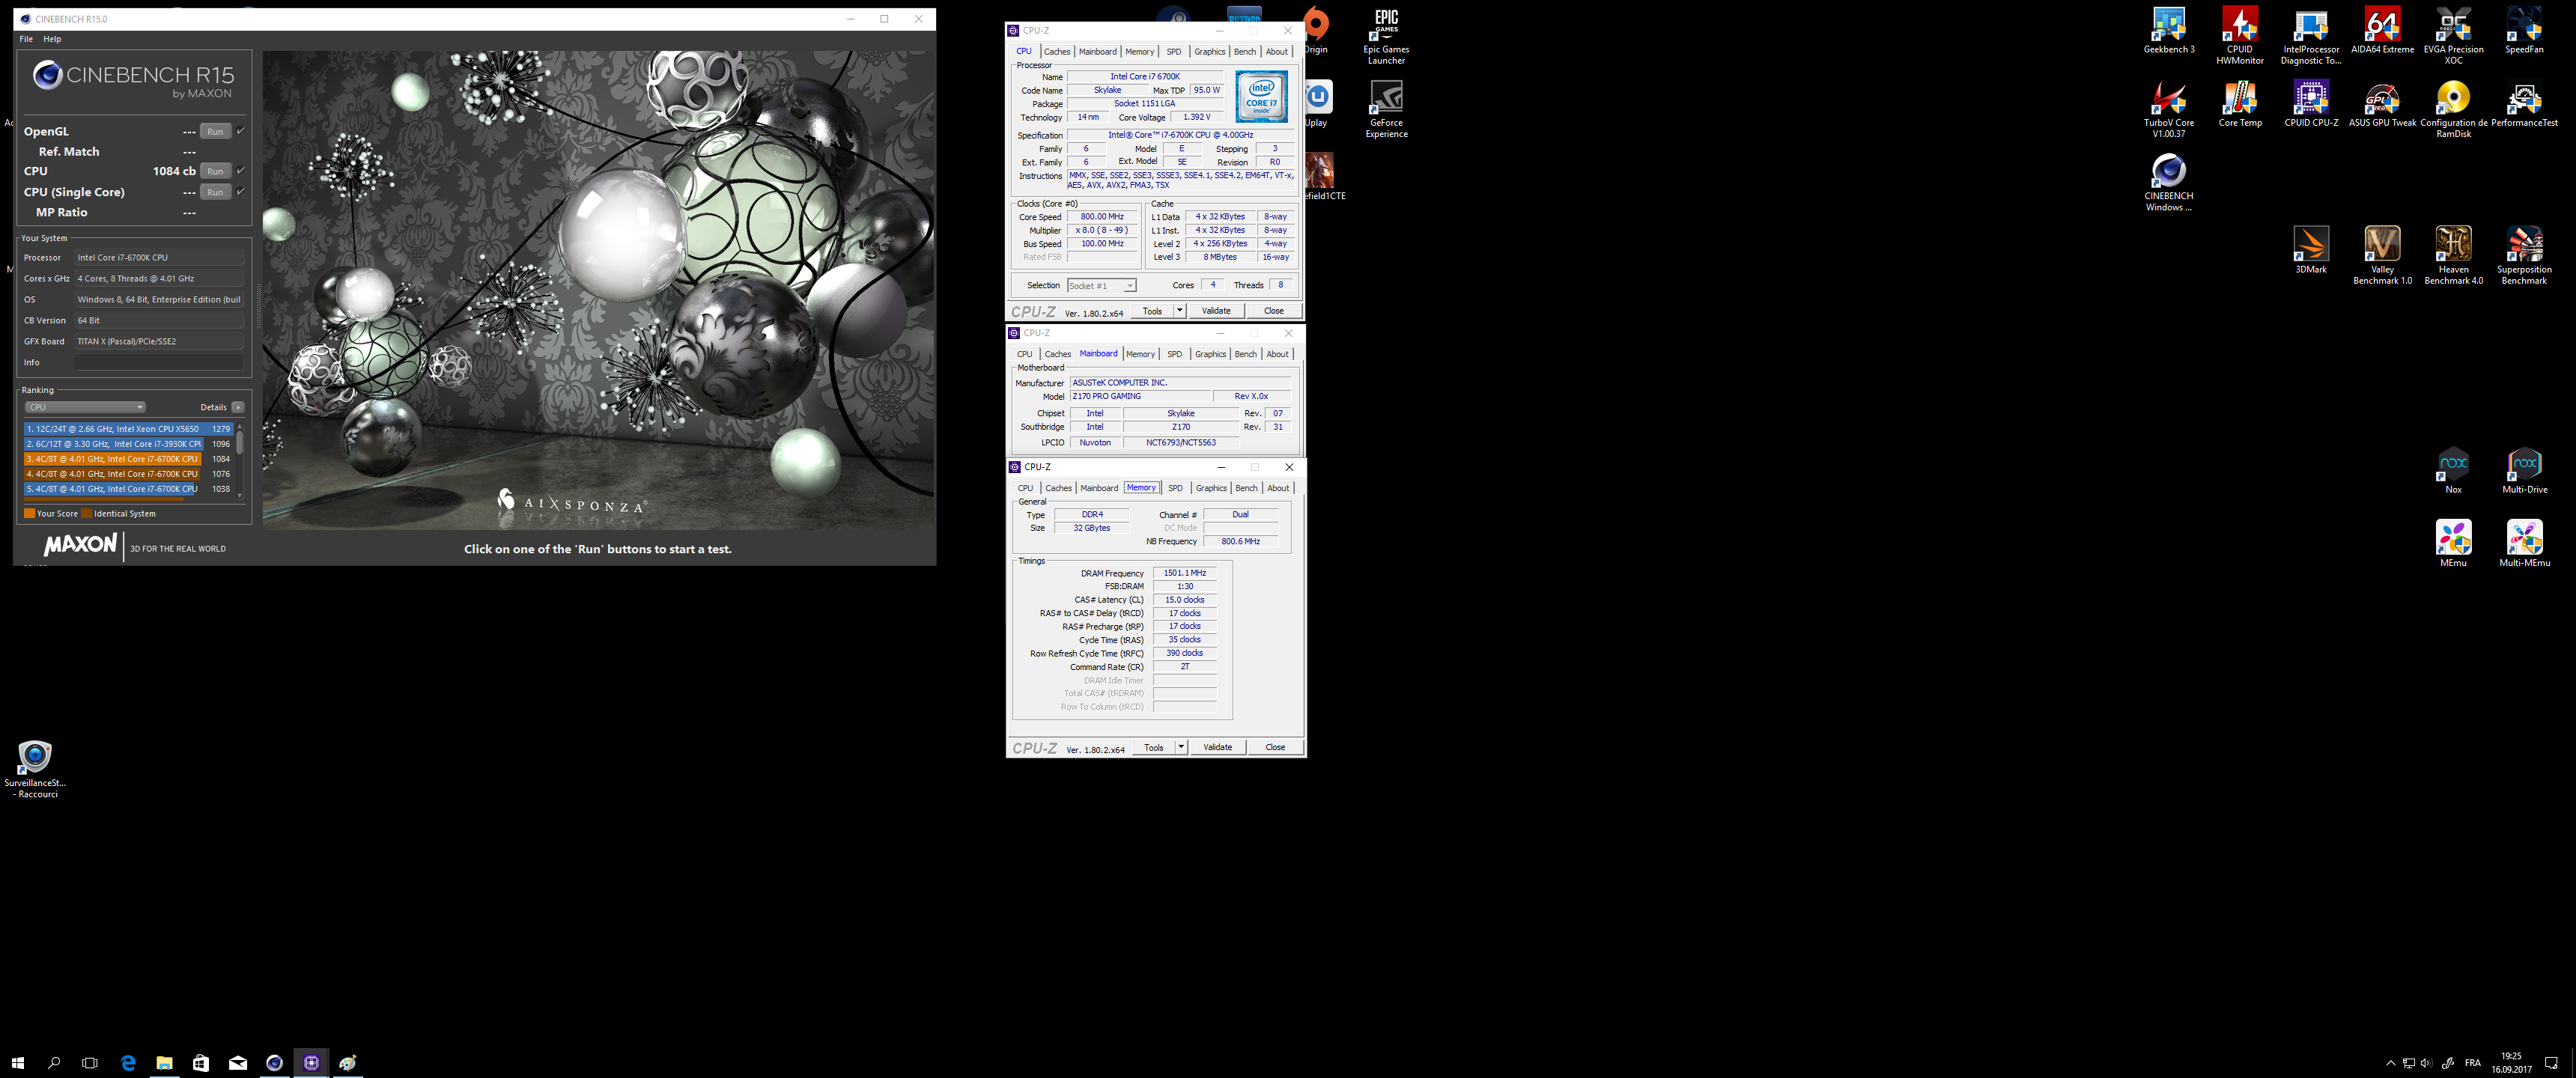Select Graphics tab in Mainboard CPU-Z window
The width and height of the screenshot is (2576, 1078).
1210,354
